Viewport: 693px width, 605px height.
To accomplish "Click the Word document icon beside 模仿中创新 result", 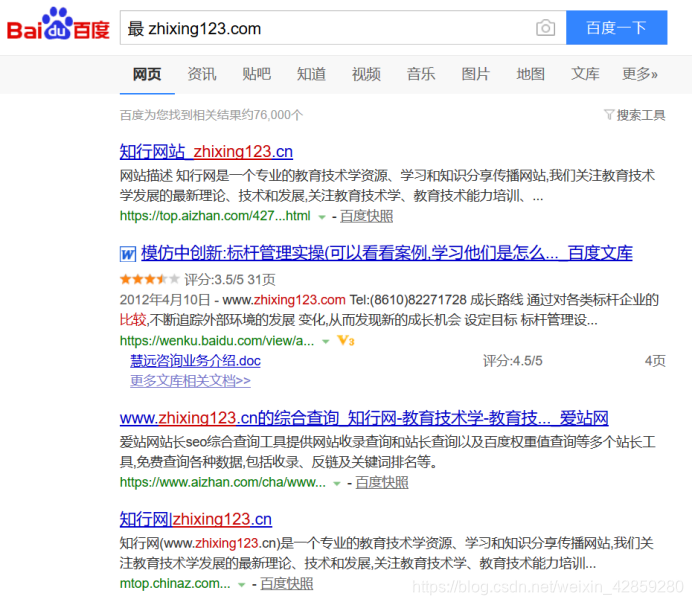I will click(128, 254).
